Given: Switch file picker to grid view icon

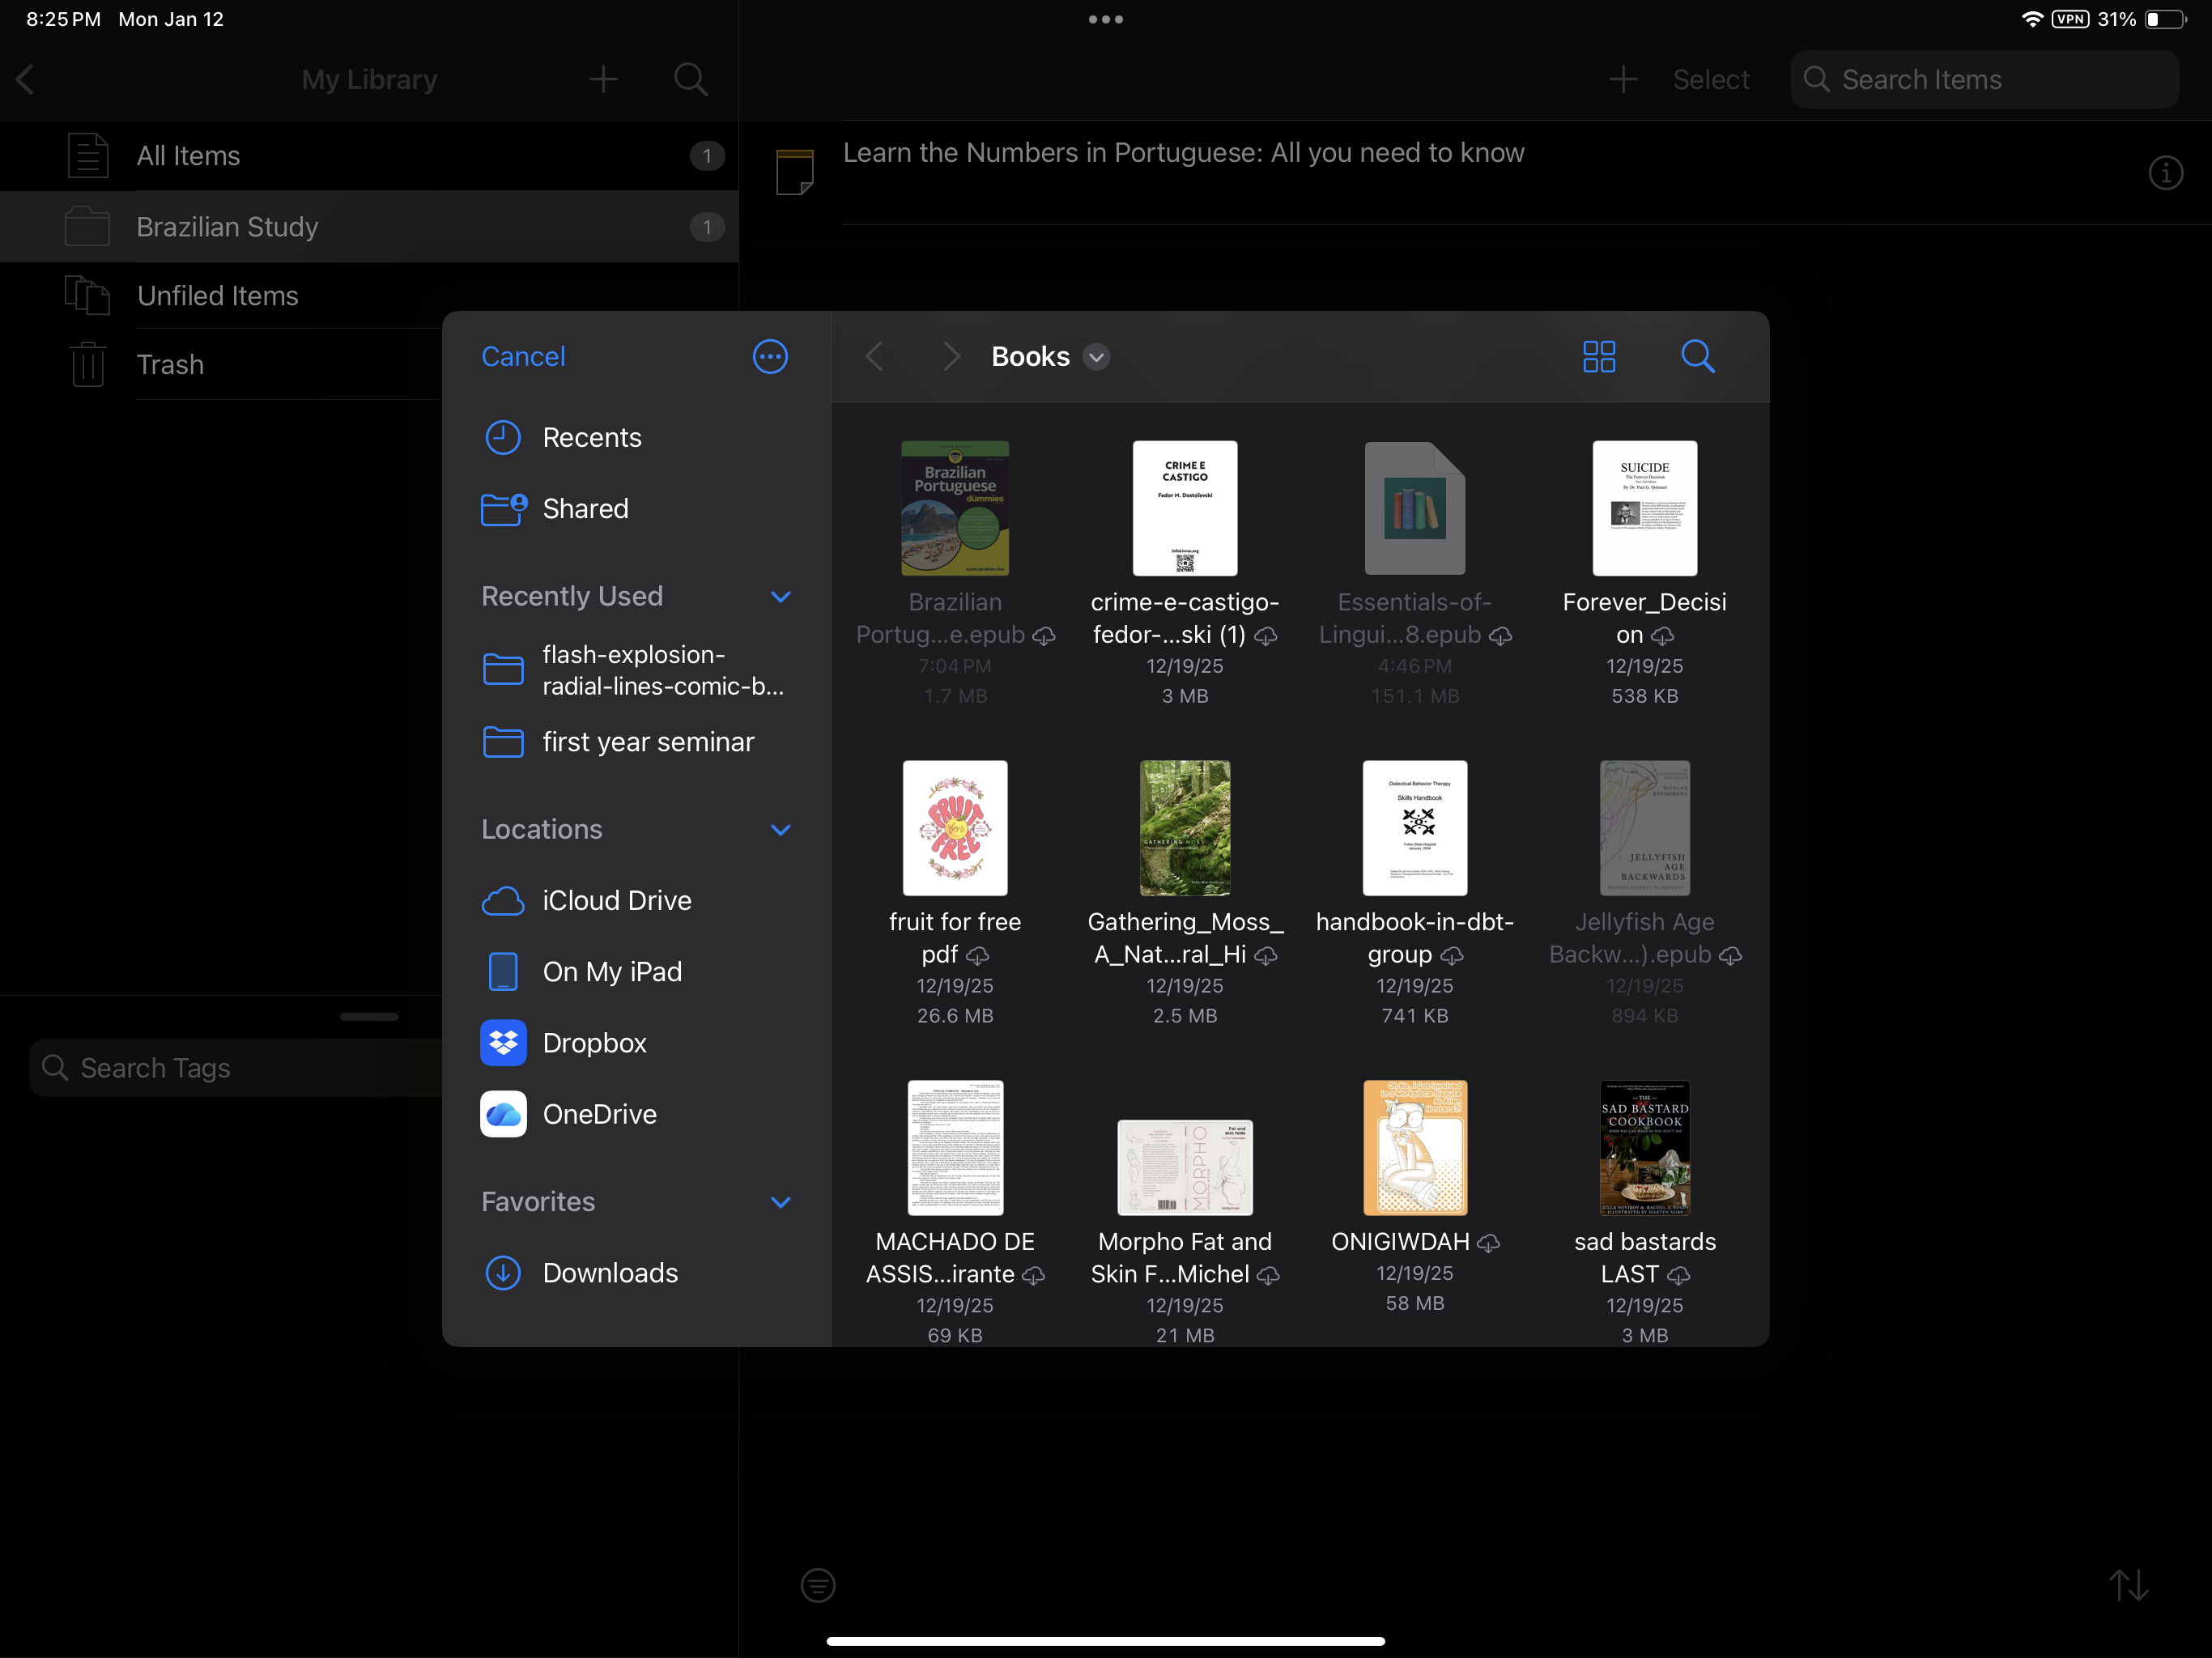Looking at the screenshot, I should (x=1598, y=357).
